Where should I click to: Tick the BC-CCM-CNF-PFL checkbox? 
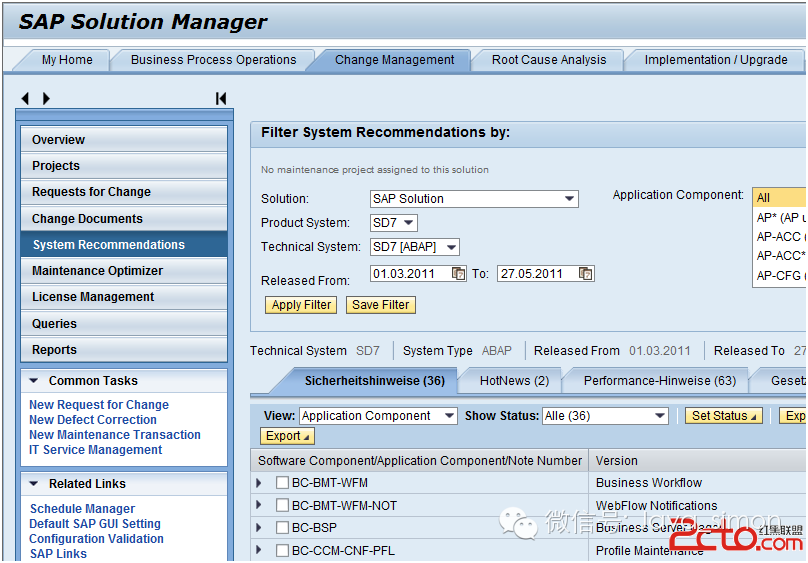click(x=282, y=551)
